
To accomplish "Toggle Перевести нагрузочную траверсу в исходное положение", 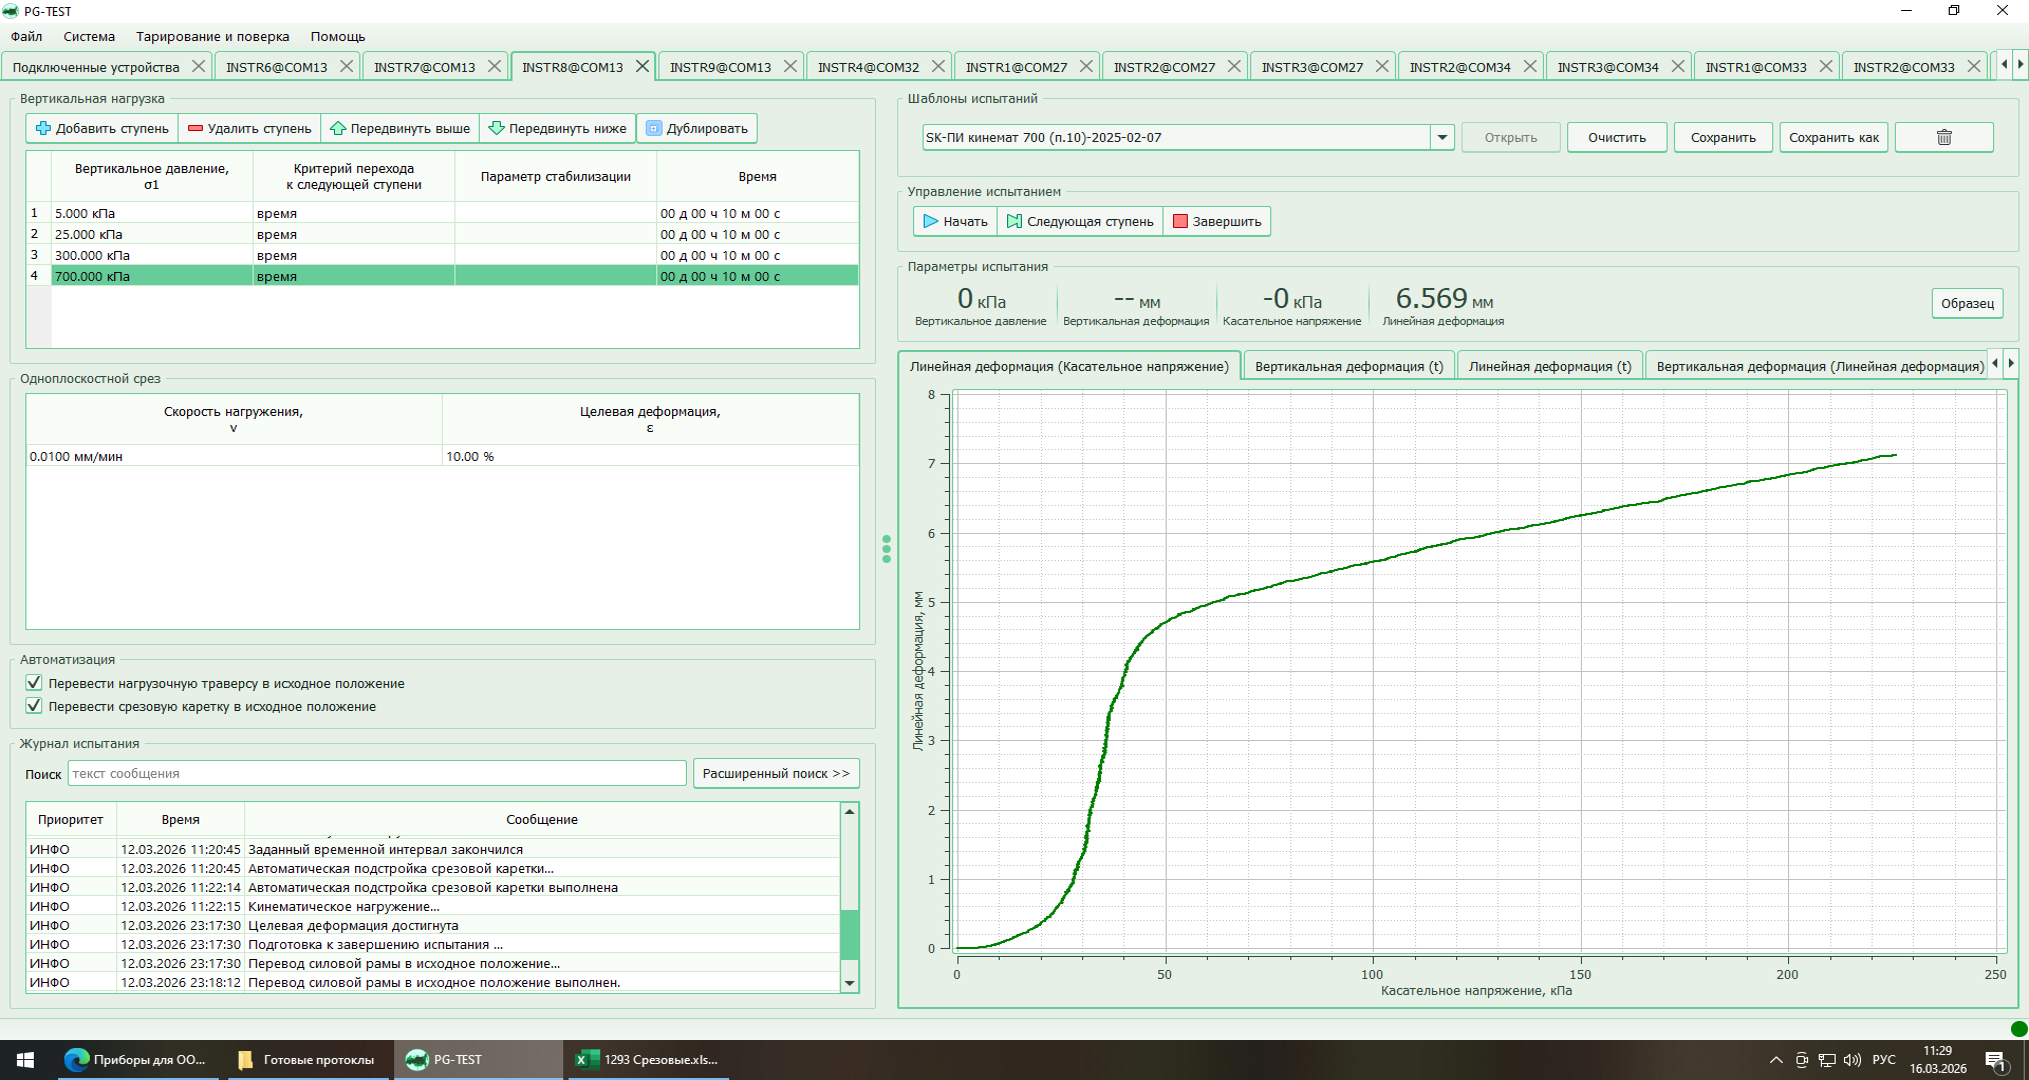I will click(34, 683).
